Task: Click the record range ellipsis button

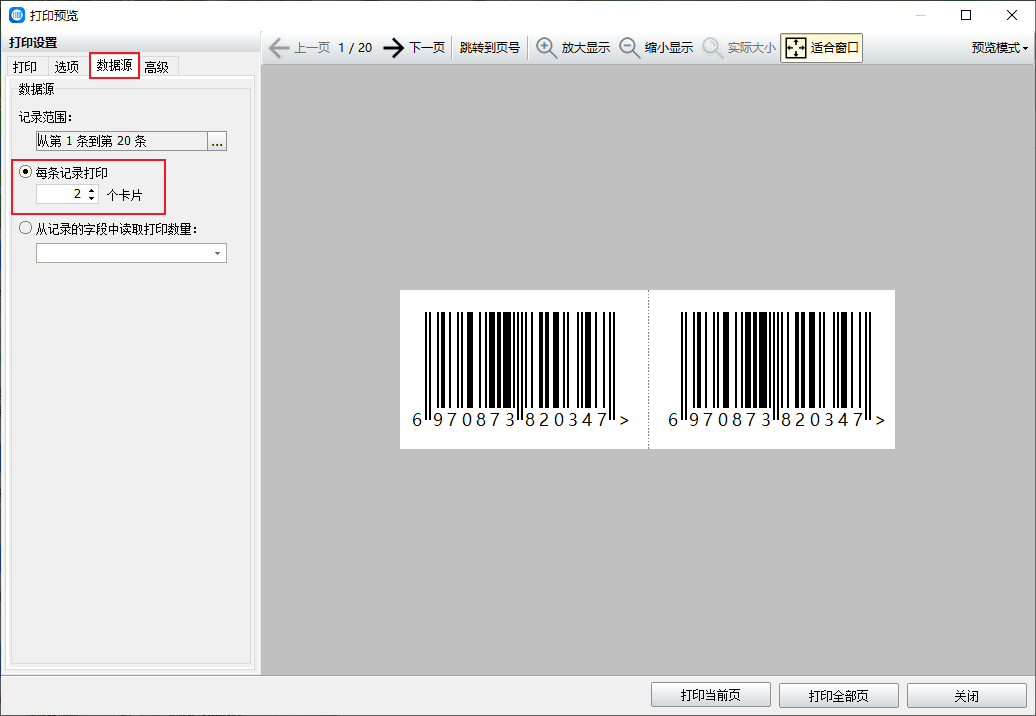Action: pos(217,141)
